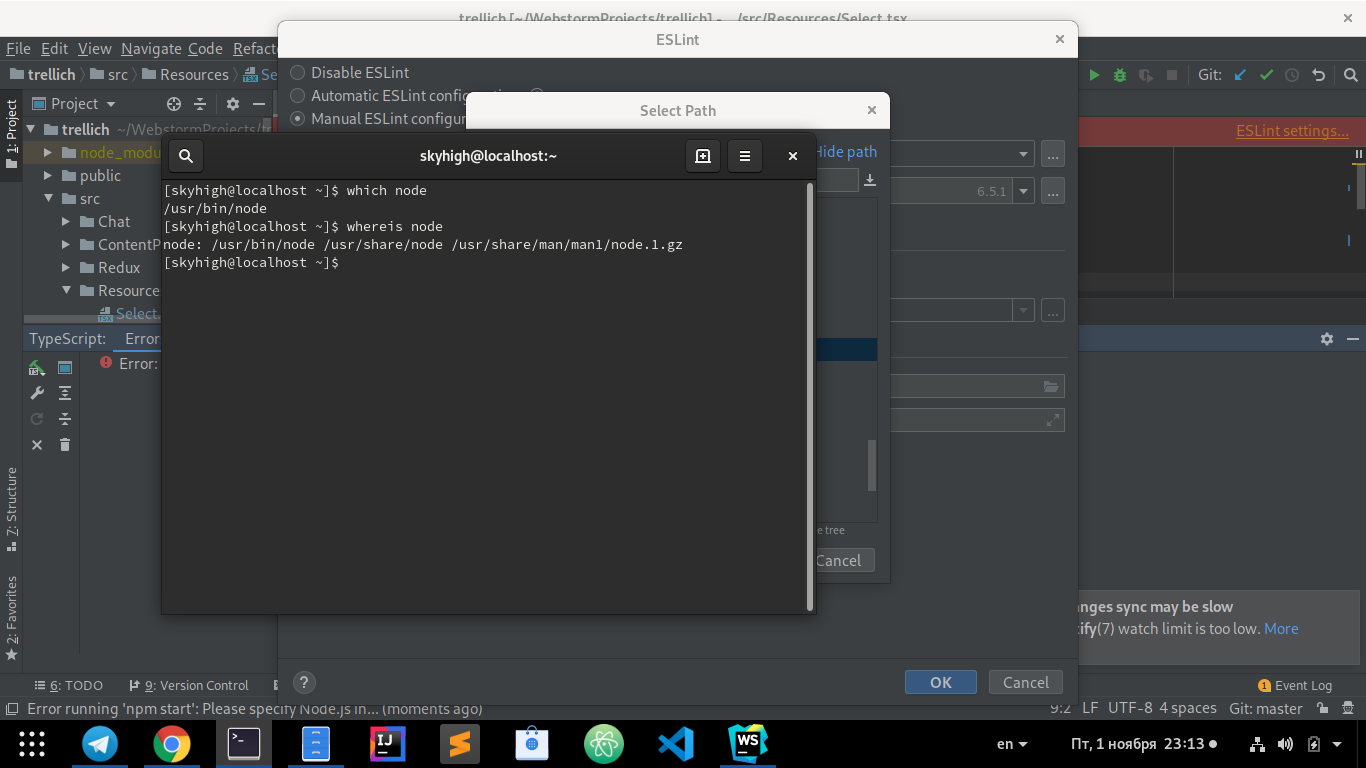
Task: Click browse button beside Node interpreter
Action: tap(1052, 154)
